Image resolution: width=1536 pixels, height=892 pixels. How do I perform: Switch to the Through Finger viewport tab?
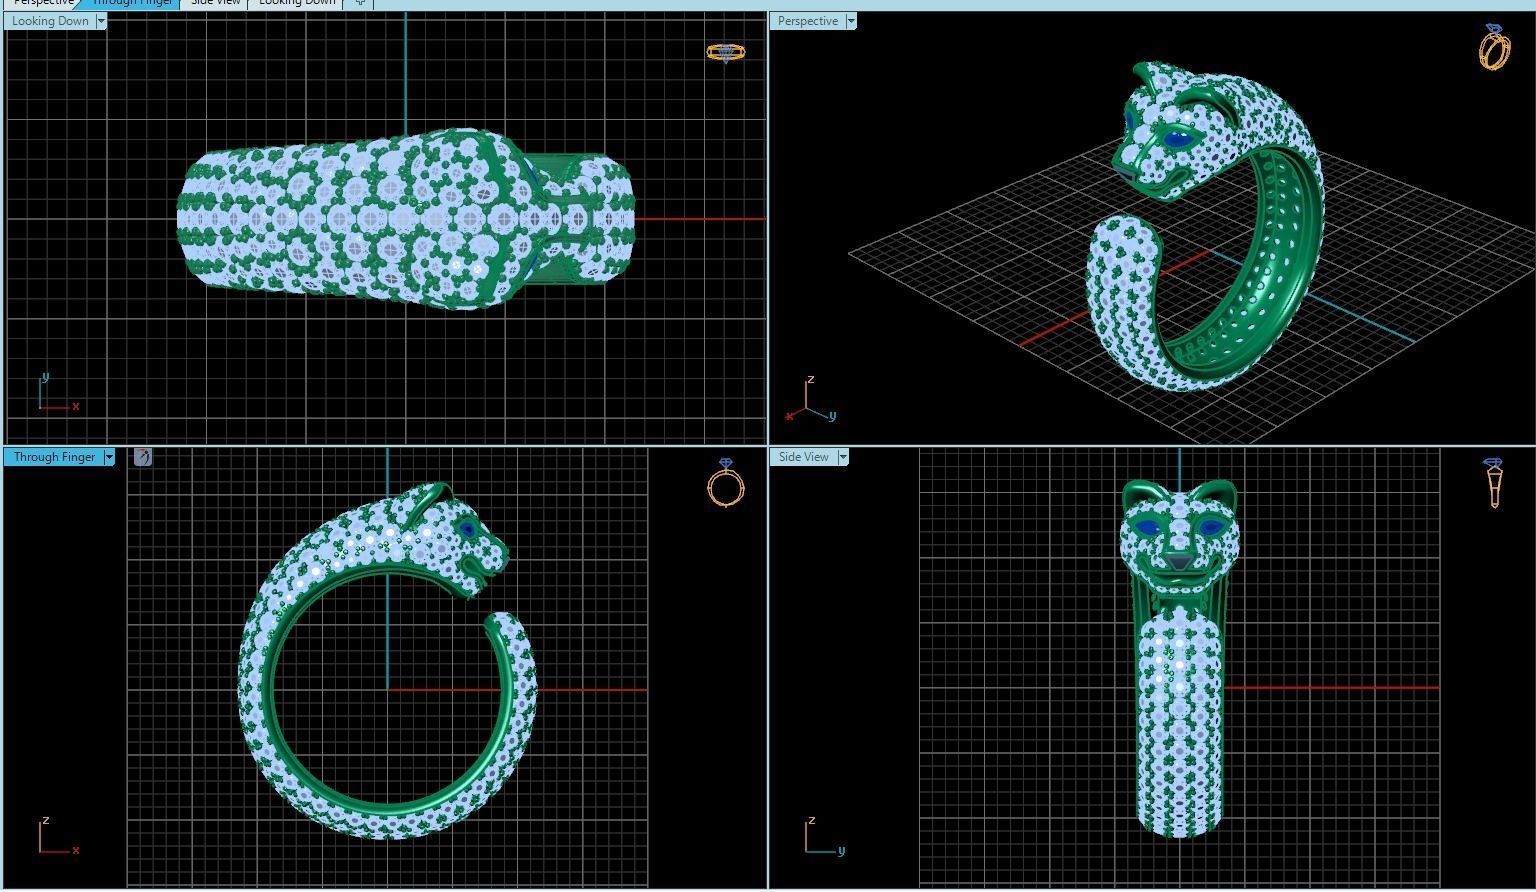132,3
